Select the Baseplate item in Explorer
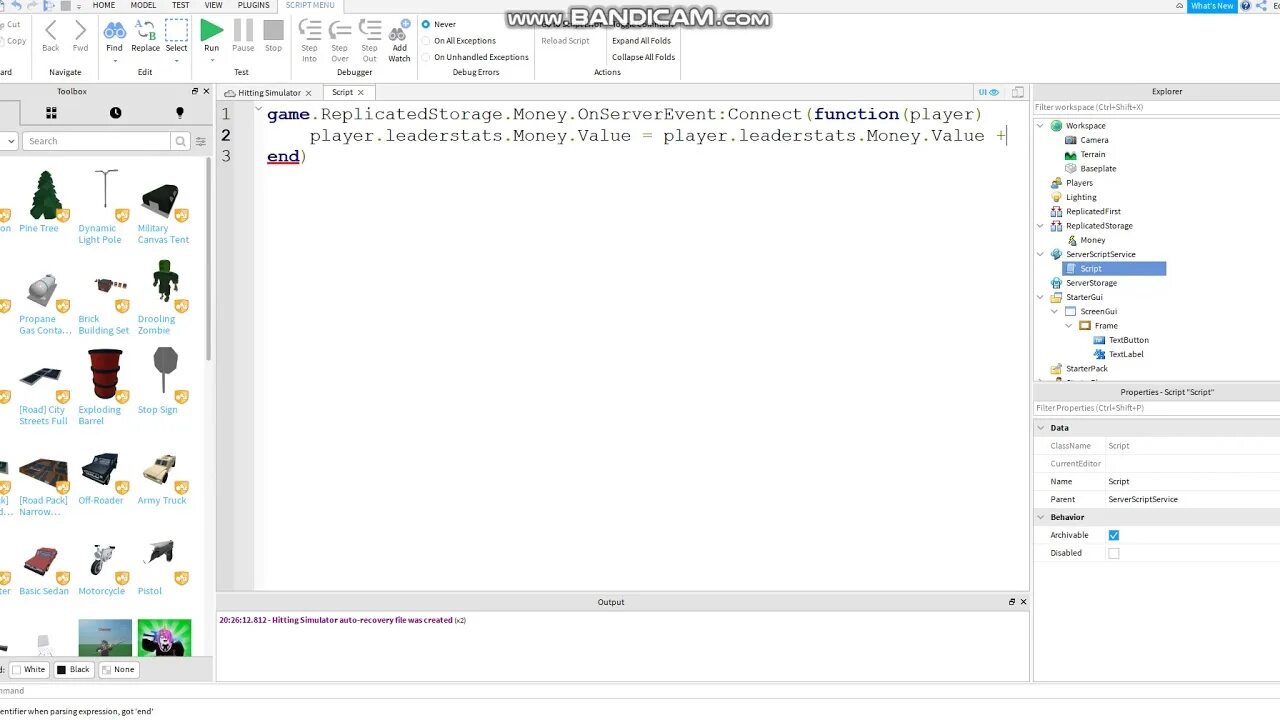Viewport: 1280px width, 720px height. 1098,169
